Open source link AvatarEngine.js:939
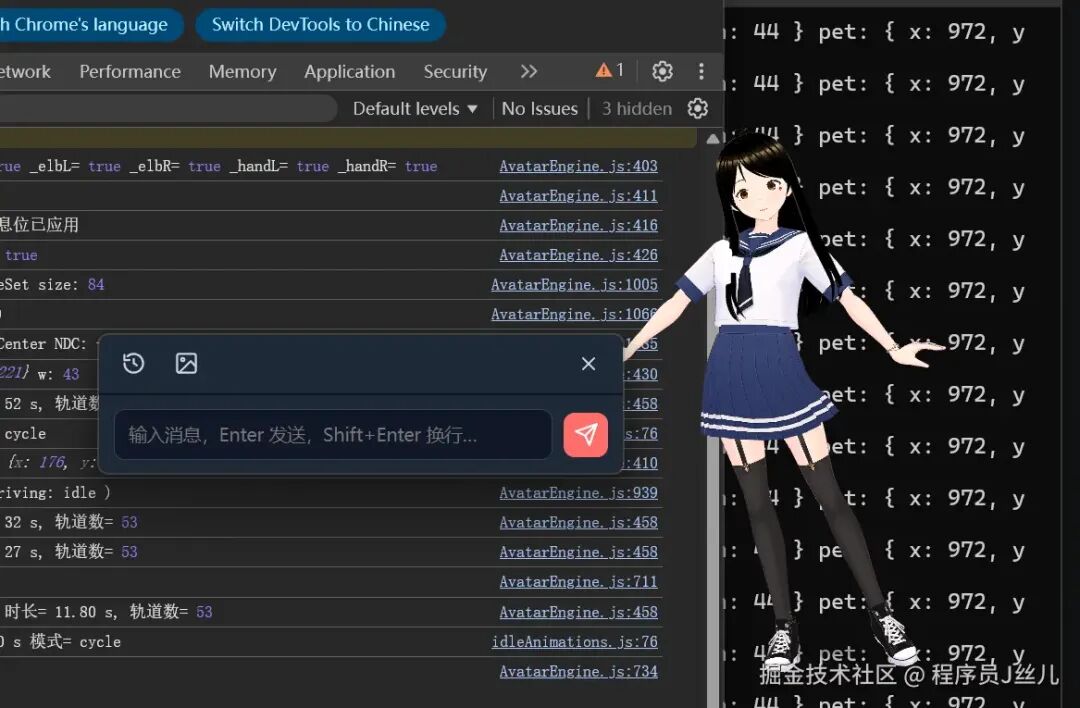 click(579, 492)
